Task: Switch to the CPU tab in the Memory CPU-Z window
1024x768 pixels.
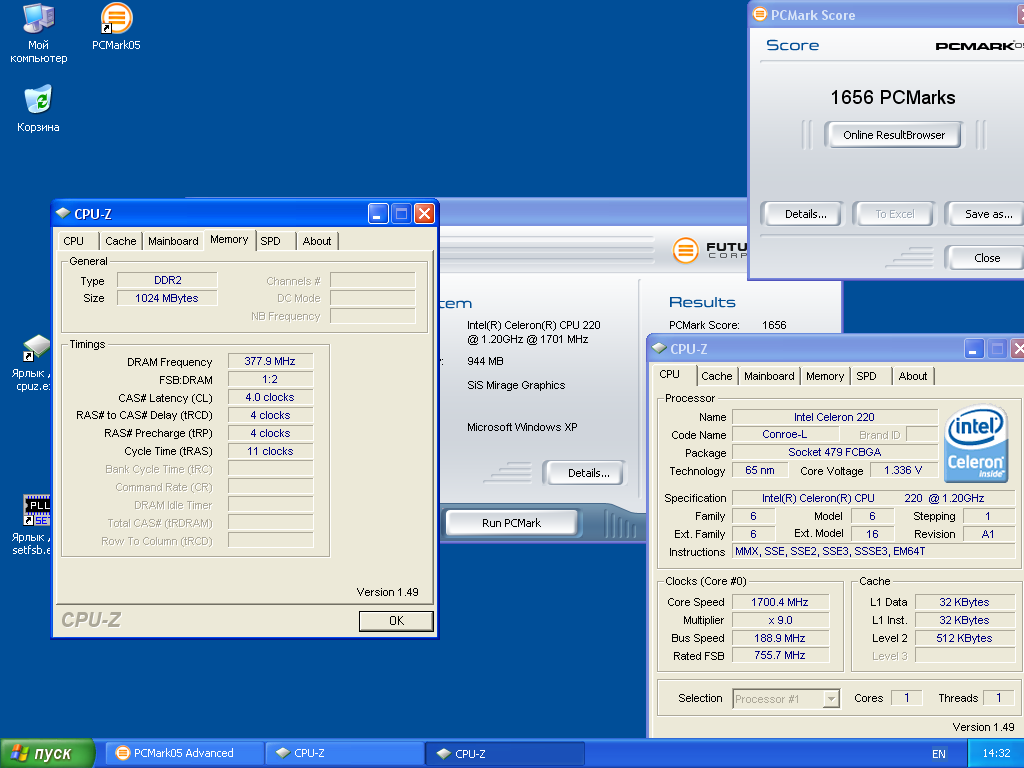Action: tap(74, 241)
